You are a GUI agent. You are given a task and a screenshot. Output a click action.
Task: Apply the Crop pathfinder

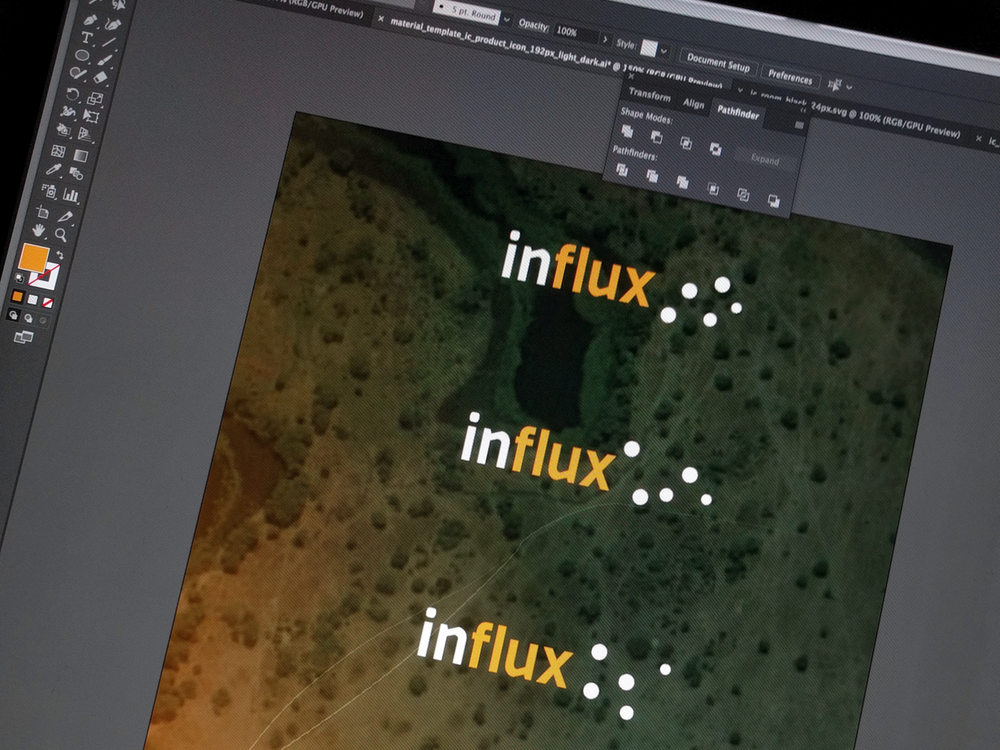(x=713, y=189)
